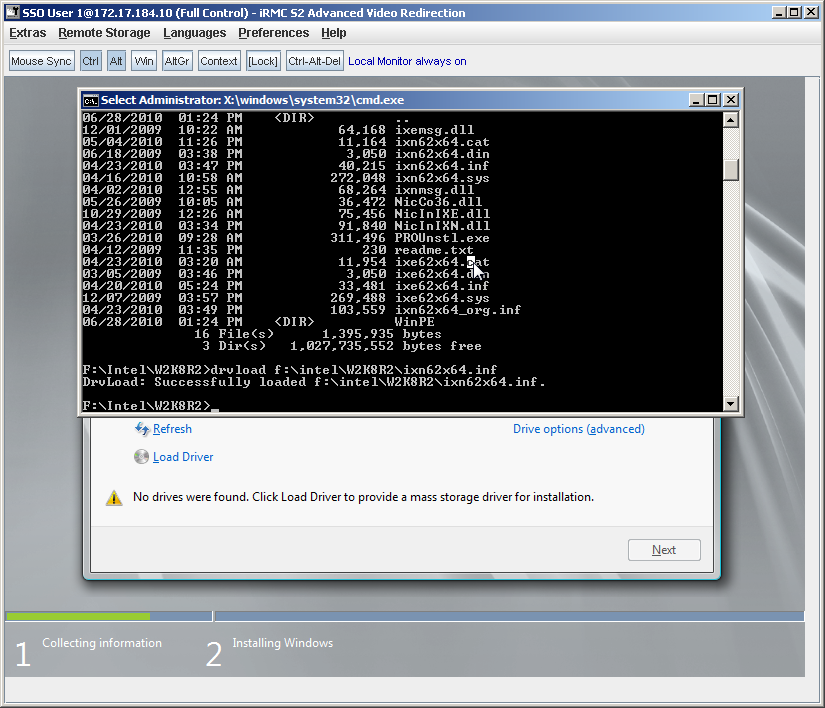
Task: Open the Remote Storage menu
Action: pos(104,33)
